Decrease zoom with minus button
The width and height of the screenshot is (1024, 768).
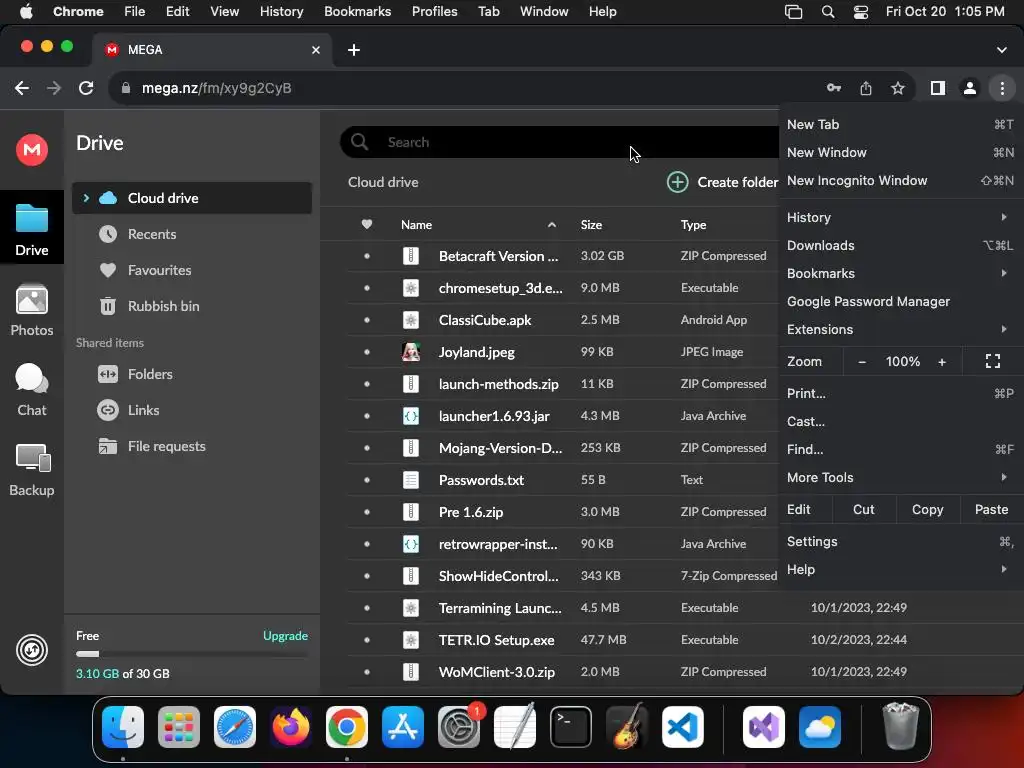862,362
